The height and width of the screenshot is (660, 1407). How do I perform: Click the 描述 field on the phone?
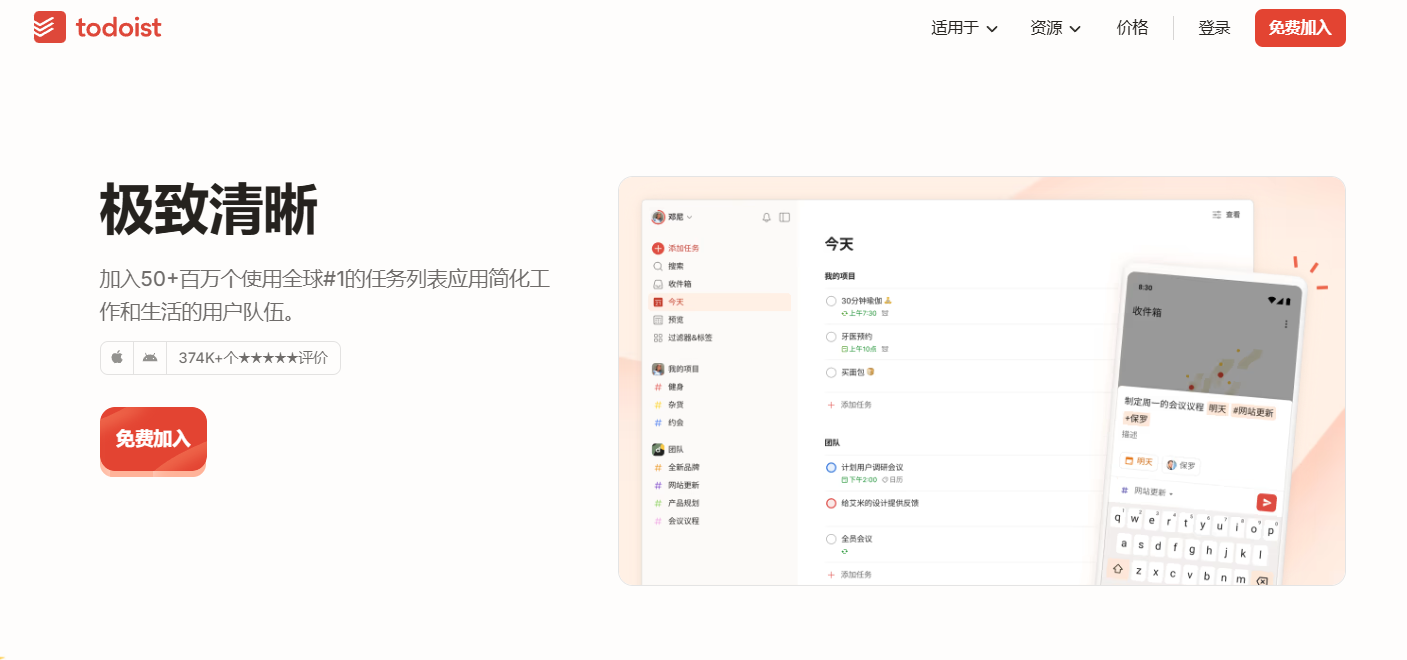click(1130, 434)
